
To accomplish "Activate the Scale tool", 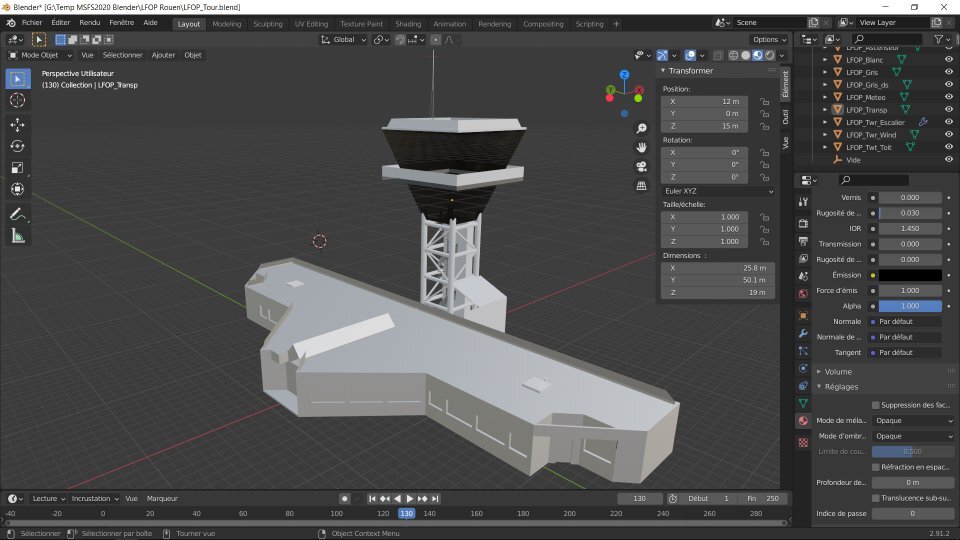I will point(18,168).
